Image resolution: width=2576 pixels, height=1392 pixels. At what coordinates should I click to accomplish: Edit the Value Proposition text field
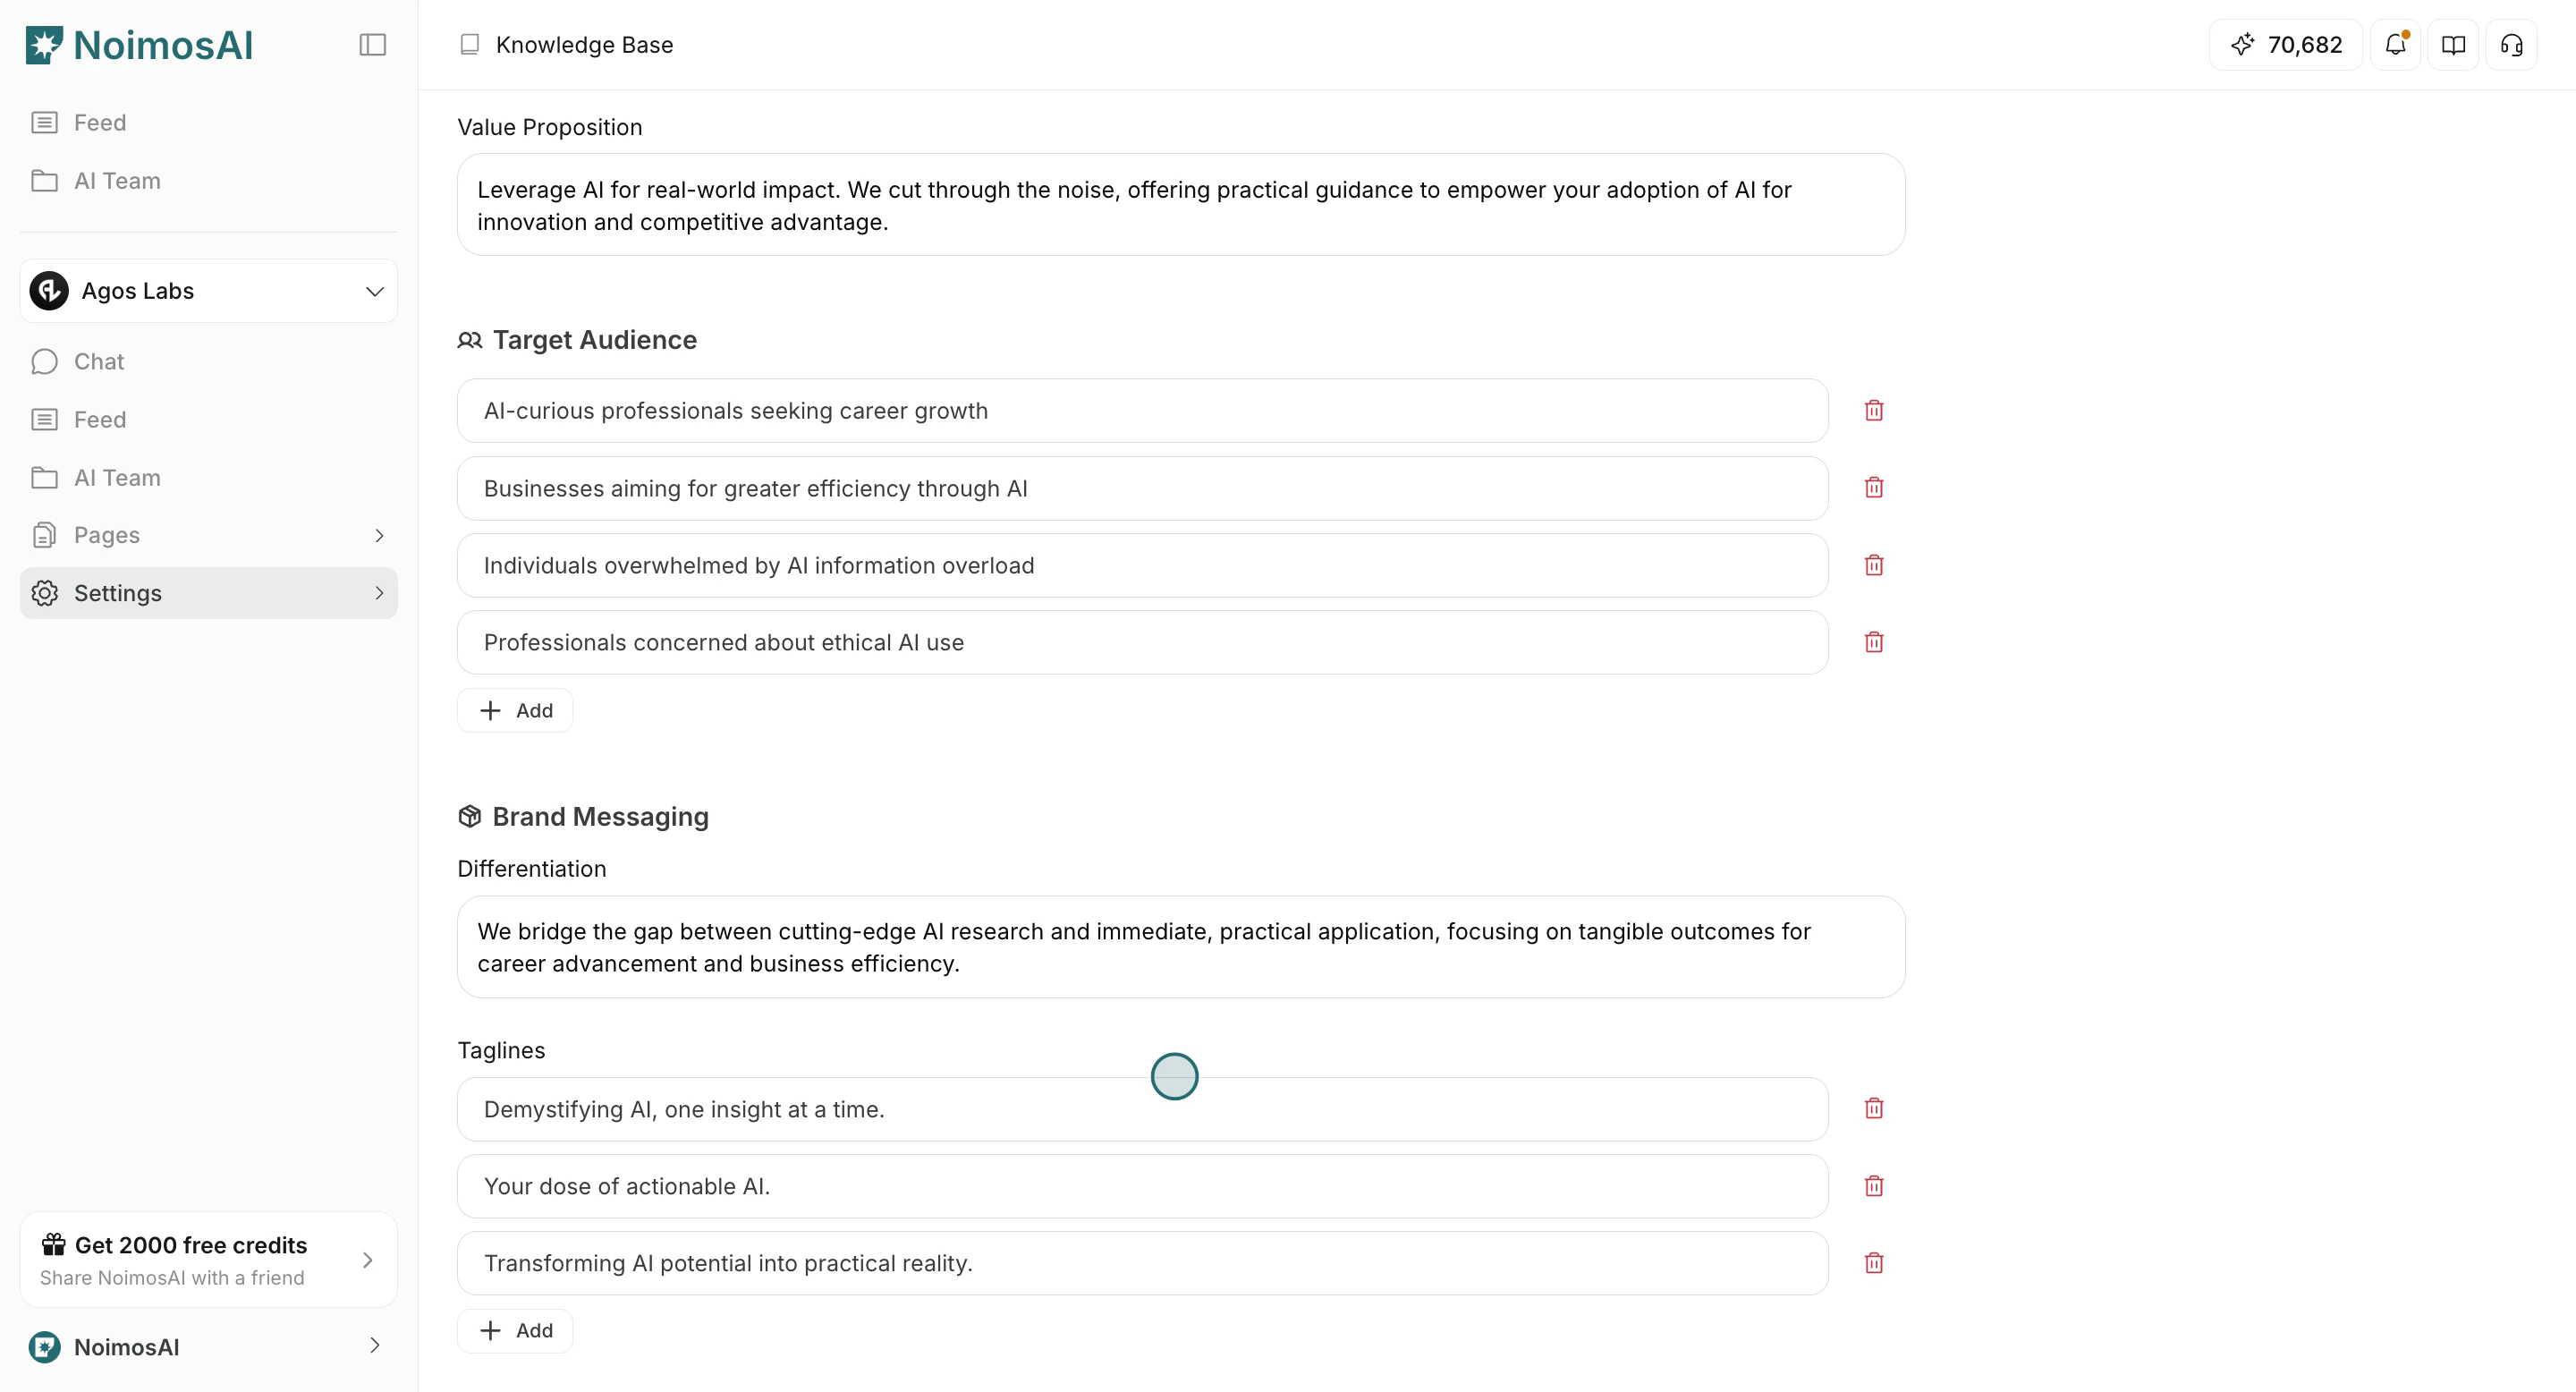coord(1180,205)
